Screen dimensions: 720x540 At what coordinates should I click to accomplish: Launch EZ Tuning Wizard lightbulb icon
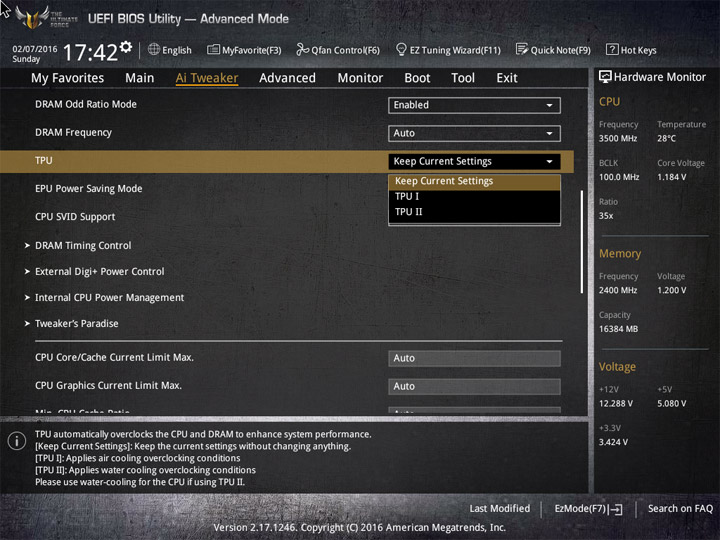pyautogui.click(x=401, y=49)
